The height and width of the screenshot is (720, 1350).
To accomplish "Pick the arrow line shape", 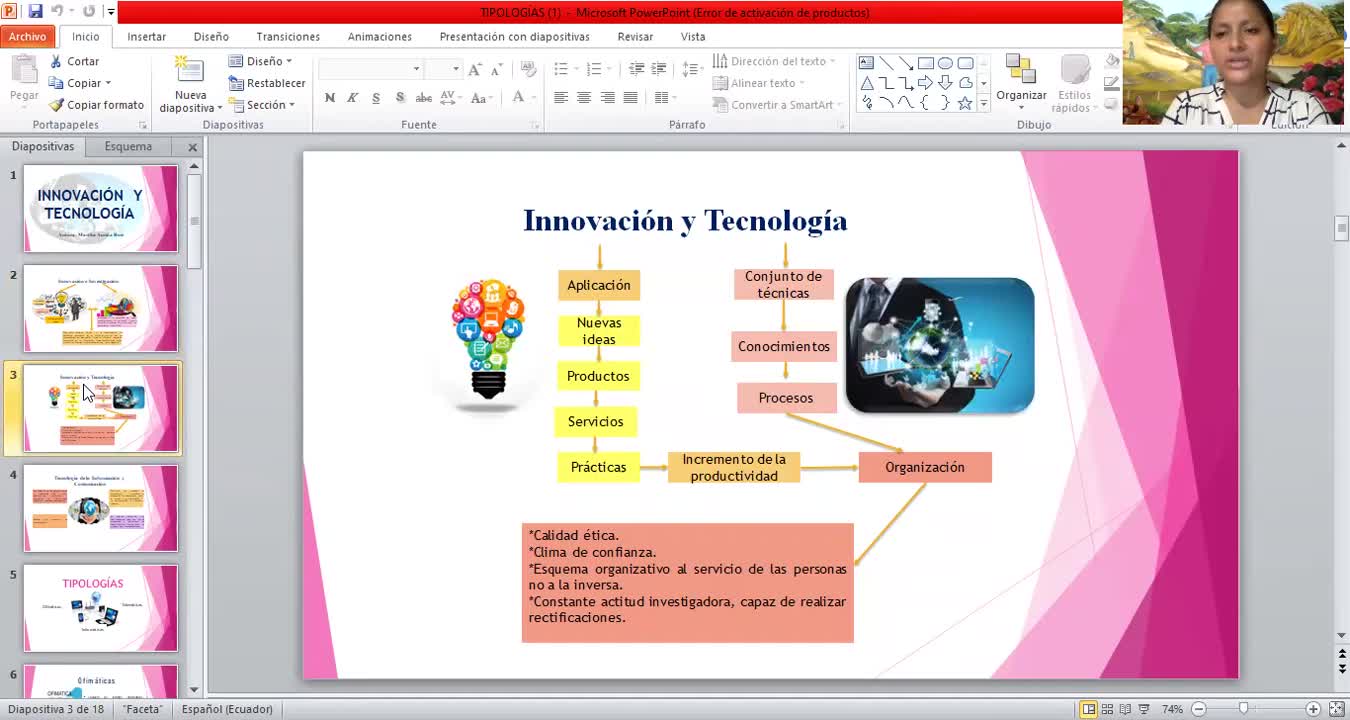I will 905,63.
